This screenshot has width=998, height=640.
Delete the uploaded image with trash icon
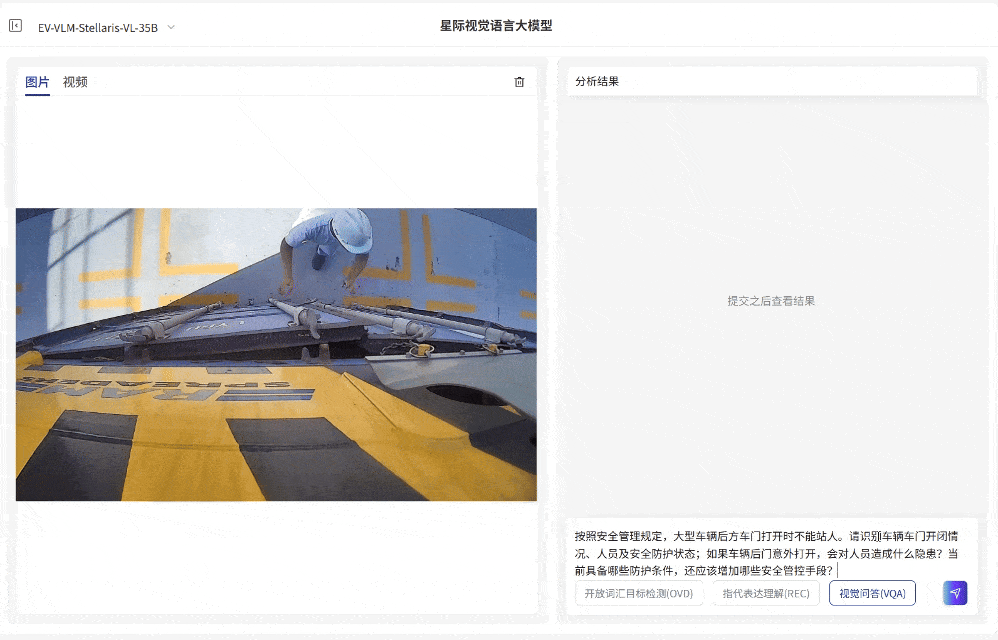point(519,81)
